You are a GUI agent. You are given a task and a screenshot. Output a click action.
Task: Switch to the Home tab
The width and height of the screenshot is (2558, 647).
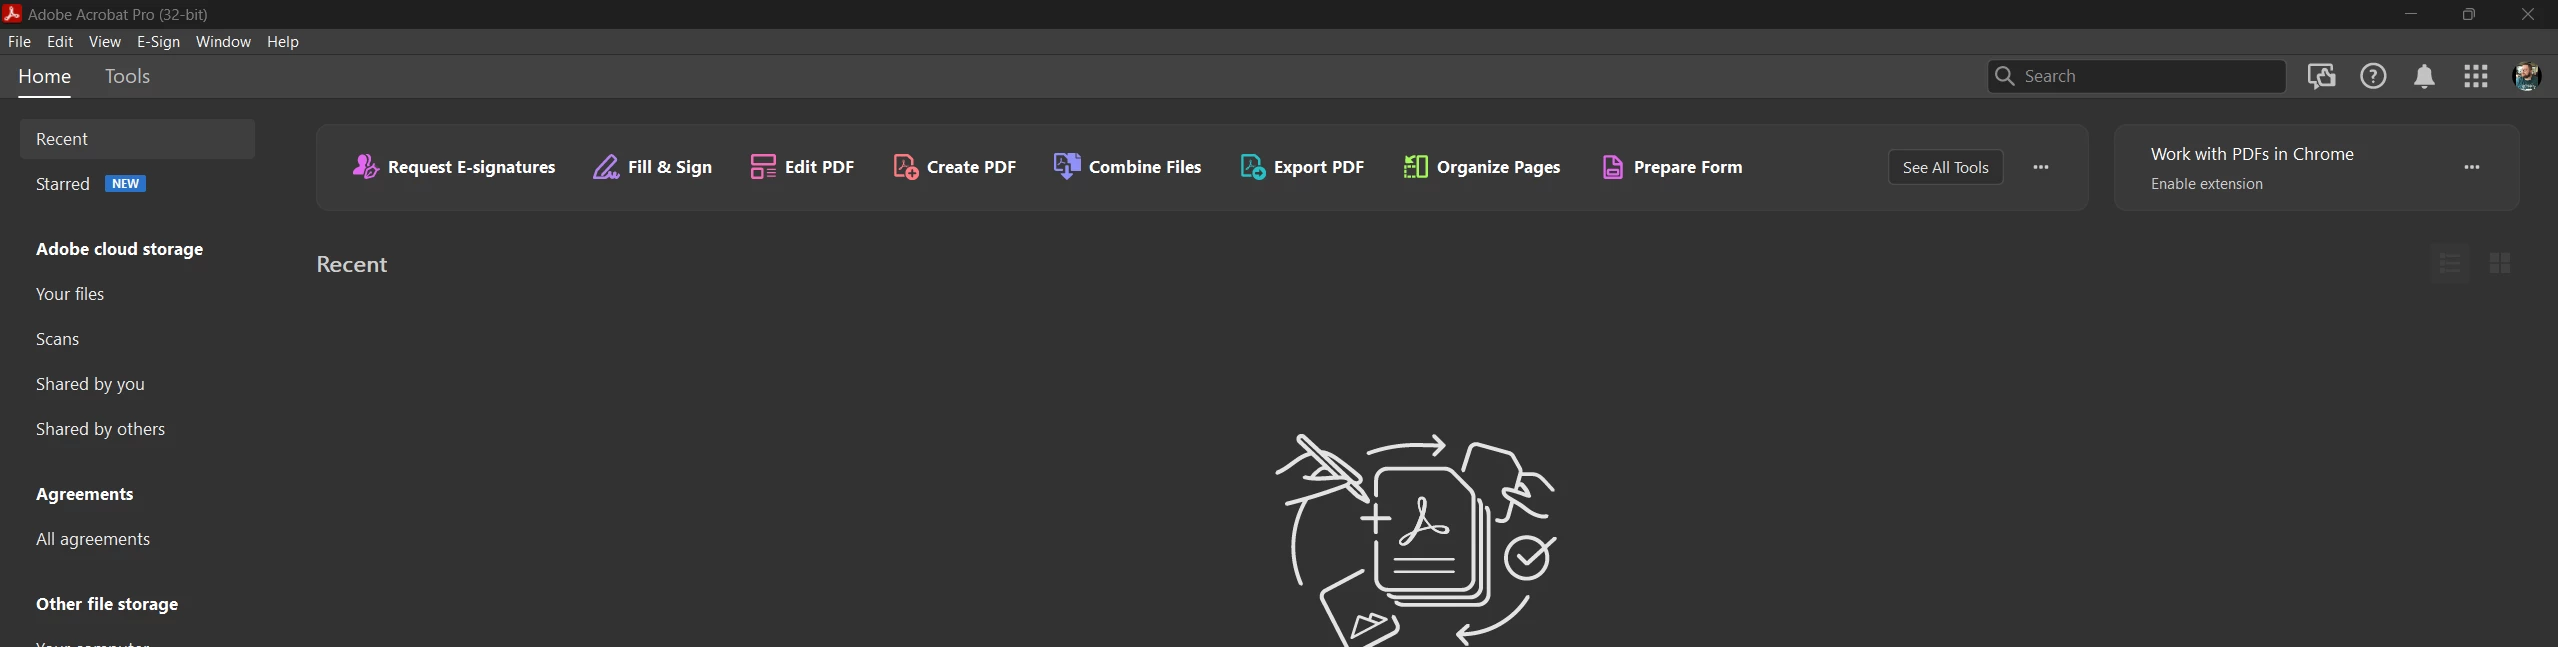click(44, 76)
